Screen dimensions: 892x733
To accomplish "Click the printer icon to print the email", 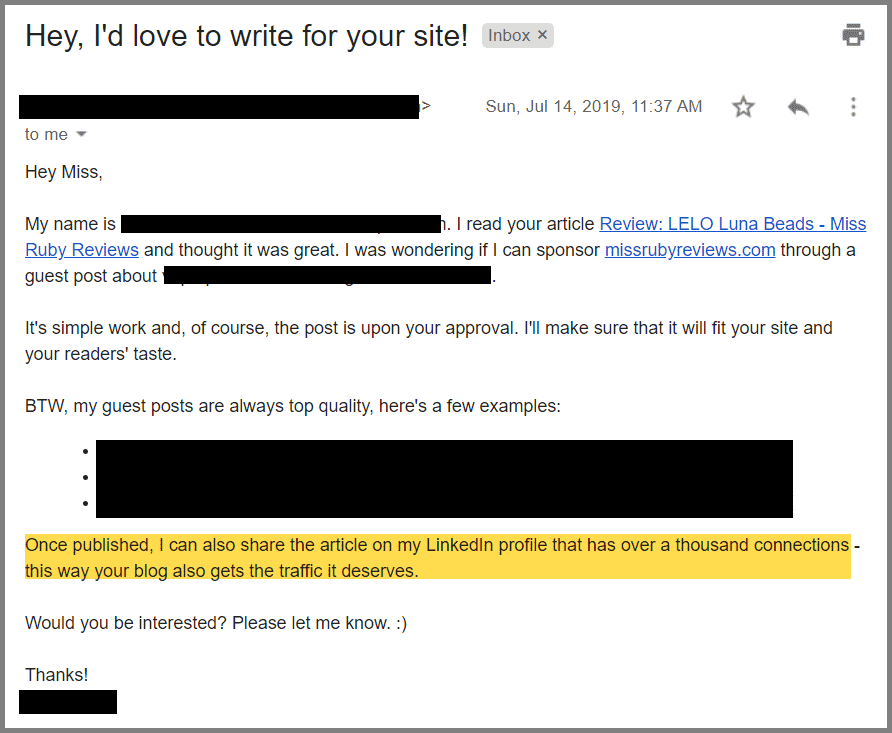I will [x=853, y=35].
